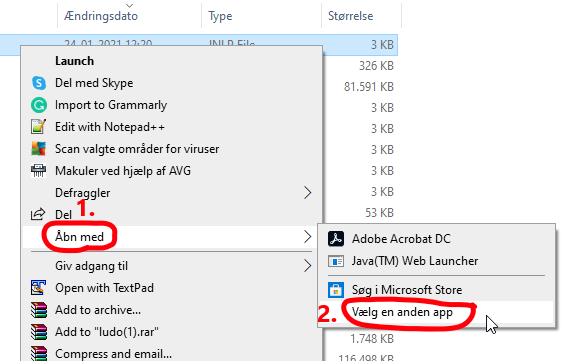Sort by Type column header

click(261, 16)
